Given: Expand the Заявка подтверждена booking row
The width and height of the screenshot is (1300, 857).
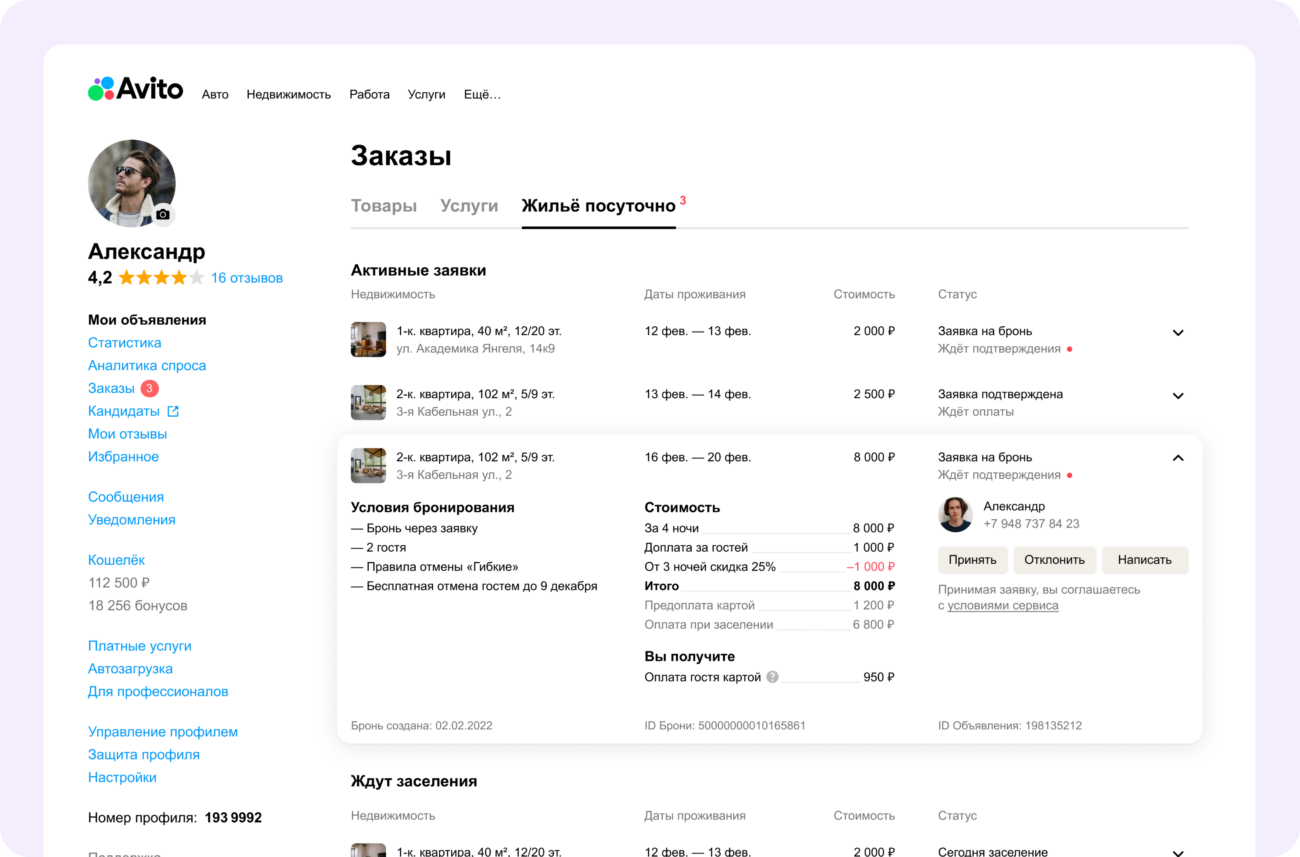Looking at the screenshot, I should [1178, 396].
